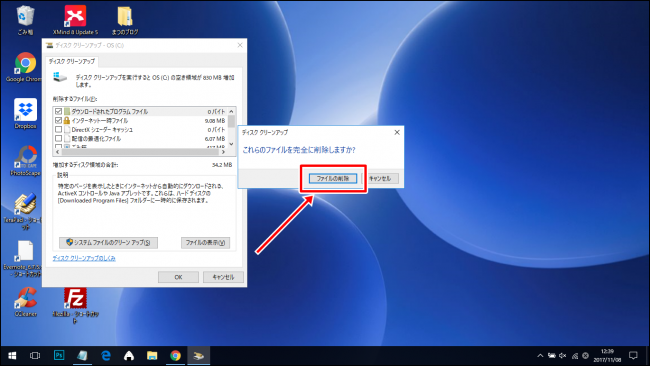Check the 配信の最適化ファイル checkbox

[58, 138]
